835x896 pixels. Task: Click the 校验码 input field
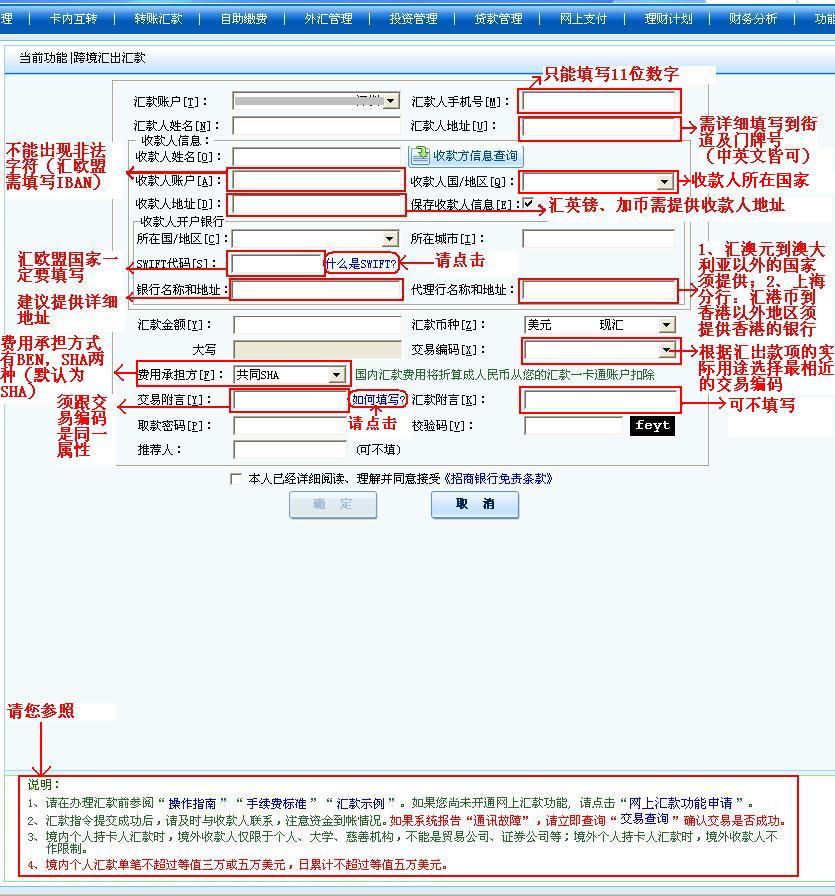573,426
